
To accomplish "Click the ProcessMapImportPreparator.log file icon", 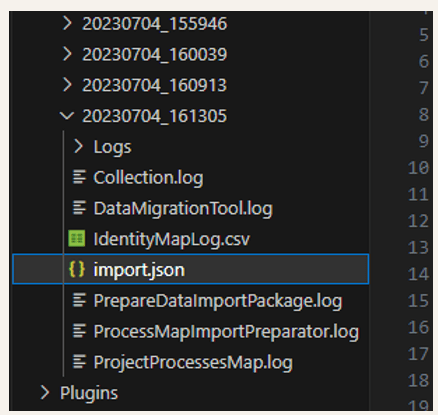I will (79, 331).
